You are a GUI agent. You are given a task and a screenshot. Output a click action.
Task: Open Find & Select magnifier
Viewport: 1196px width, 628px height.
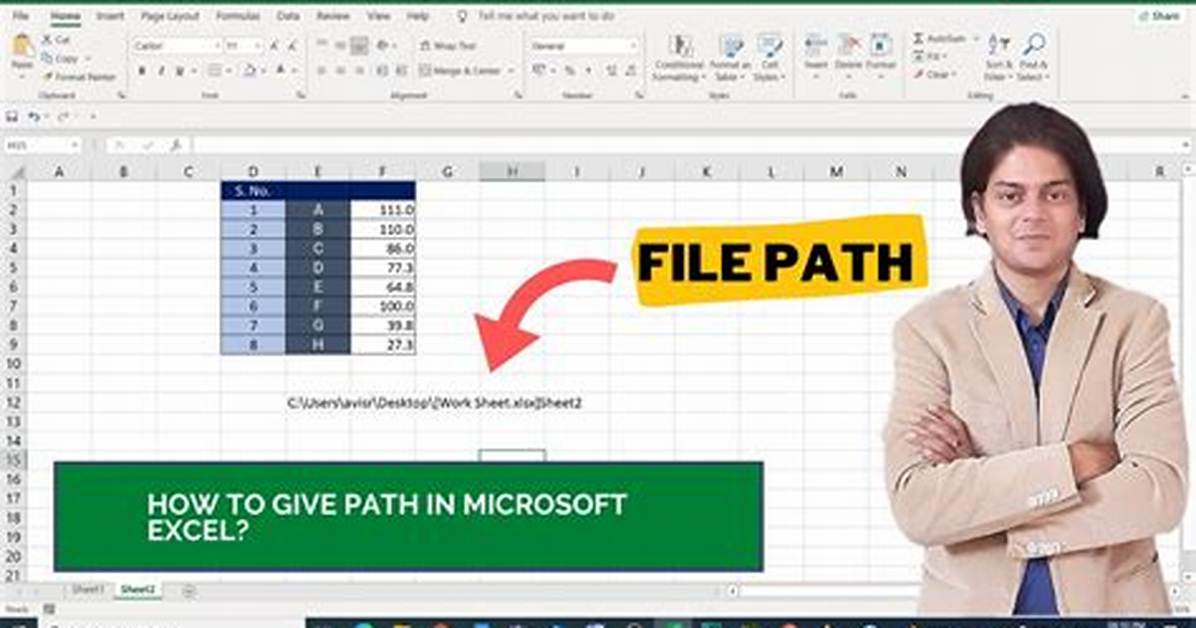(x=1034, y=58)
